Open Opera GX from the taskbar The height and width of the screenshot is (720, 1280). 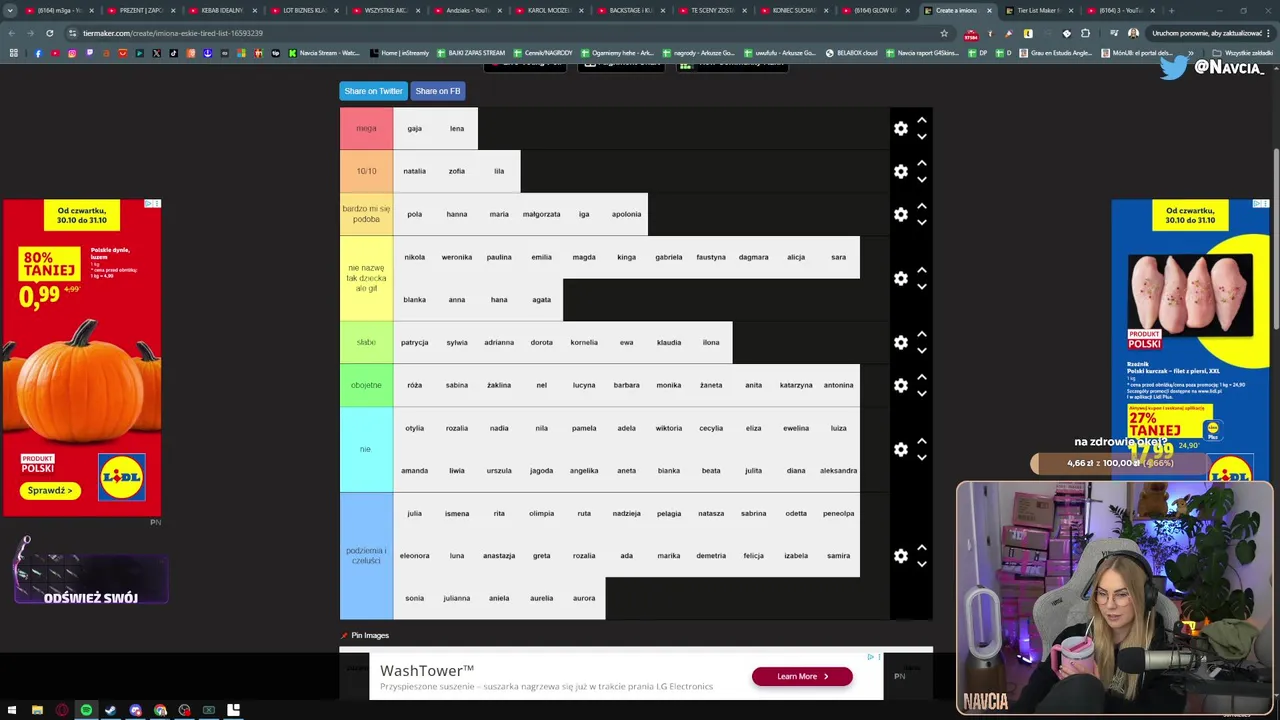pos(62,710)
